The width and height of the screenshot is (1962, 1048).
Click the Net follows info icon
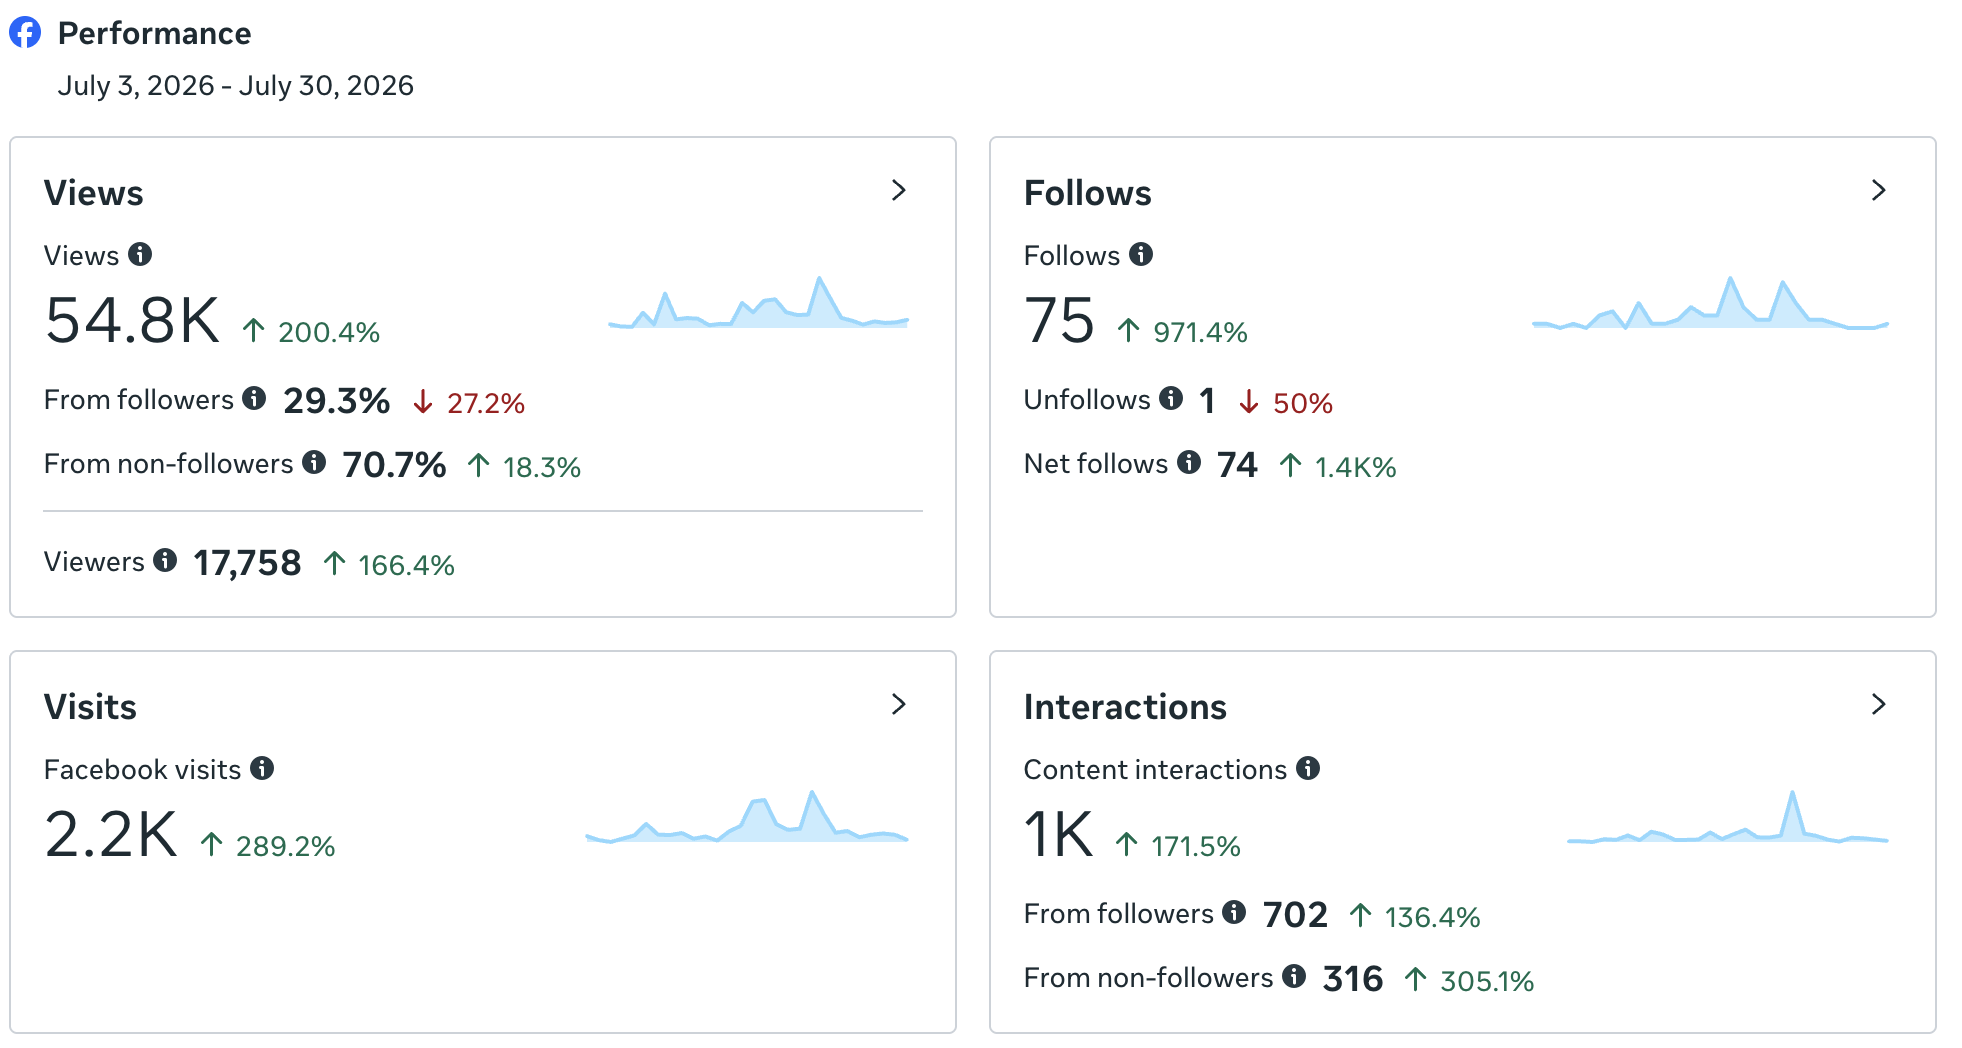click(x=1189, y=462)
